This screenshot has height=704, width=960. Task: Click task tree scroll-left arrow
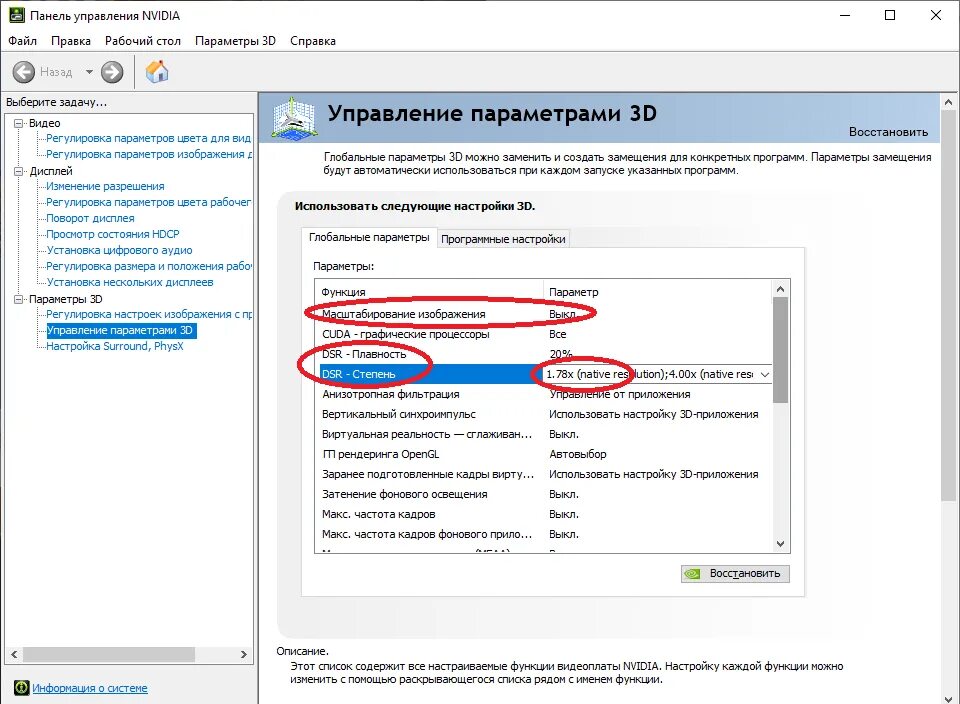(x=14, y=654)
